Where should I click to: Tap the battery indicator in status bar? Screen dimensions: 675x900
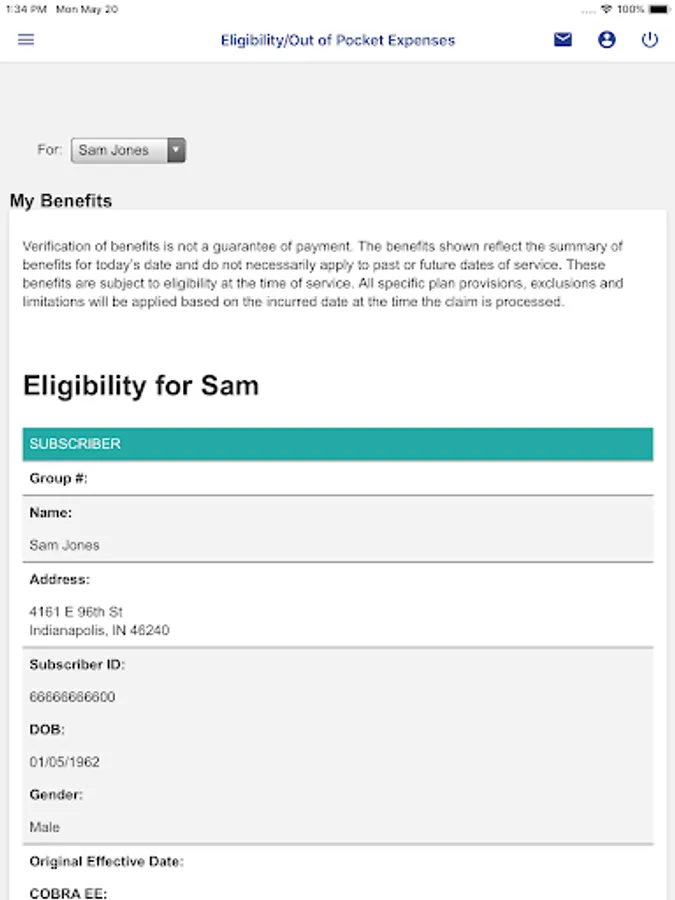pos(658,9)
